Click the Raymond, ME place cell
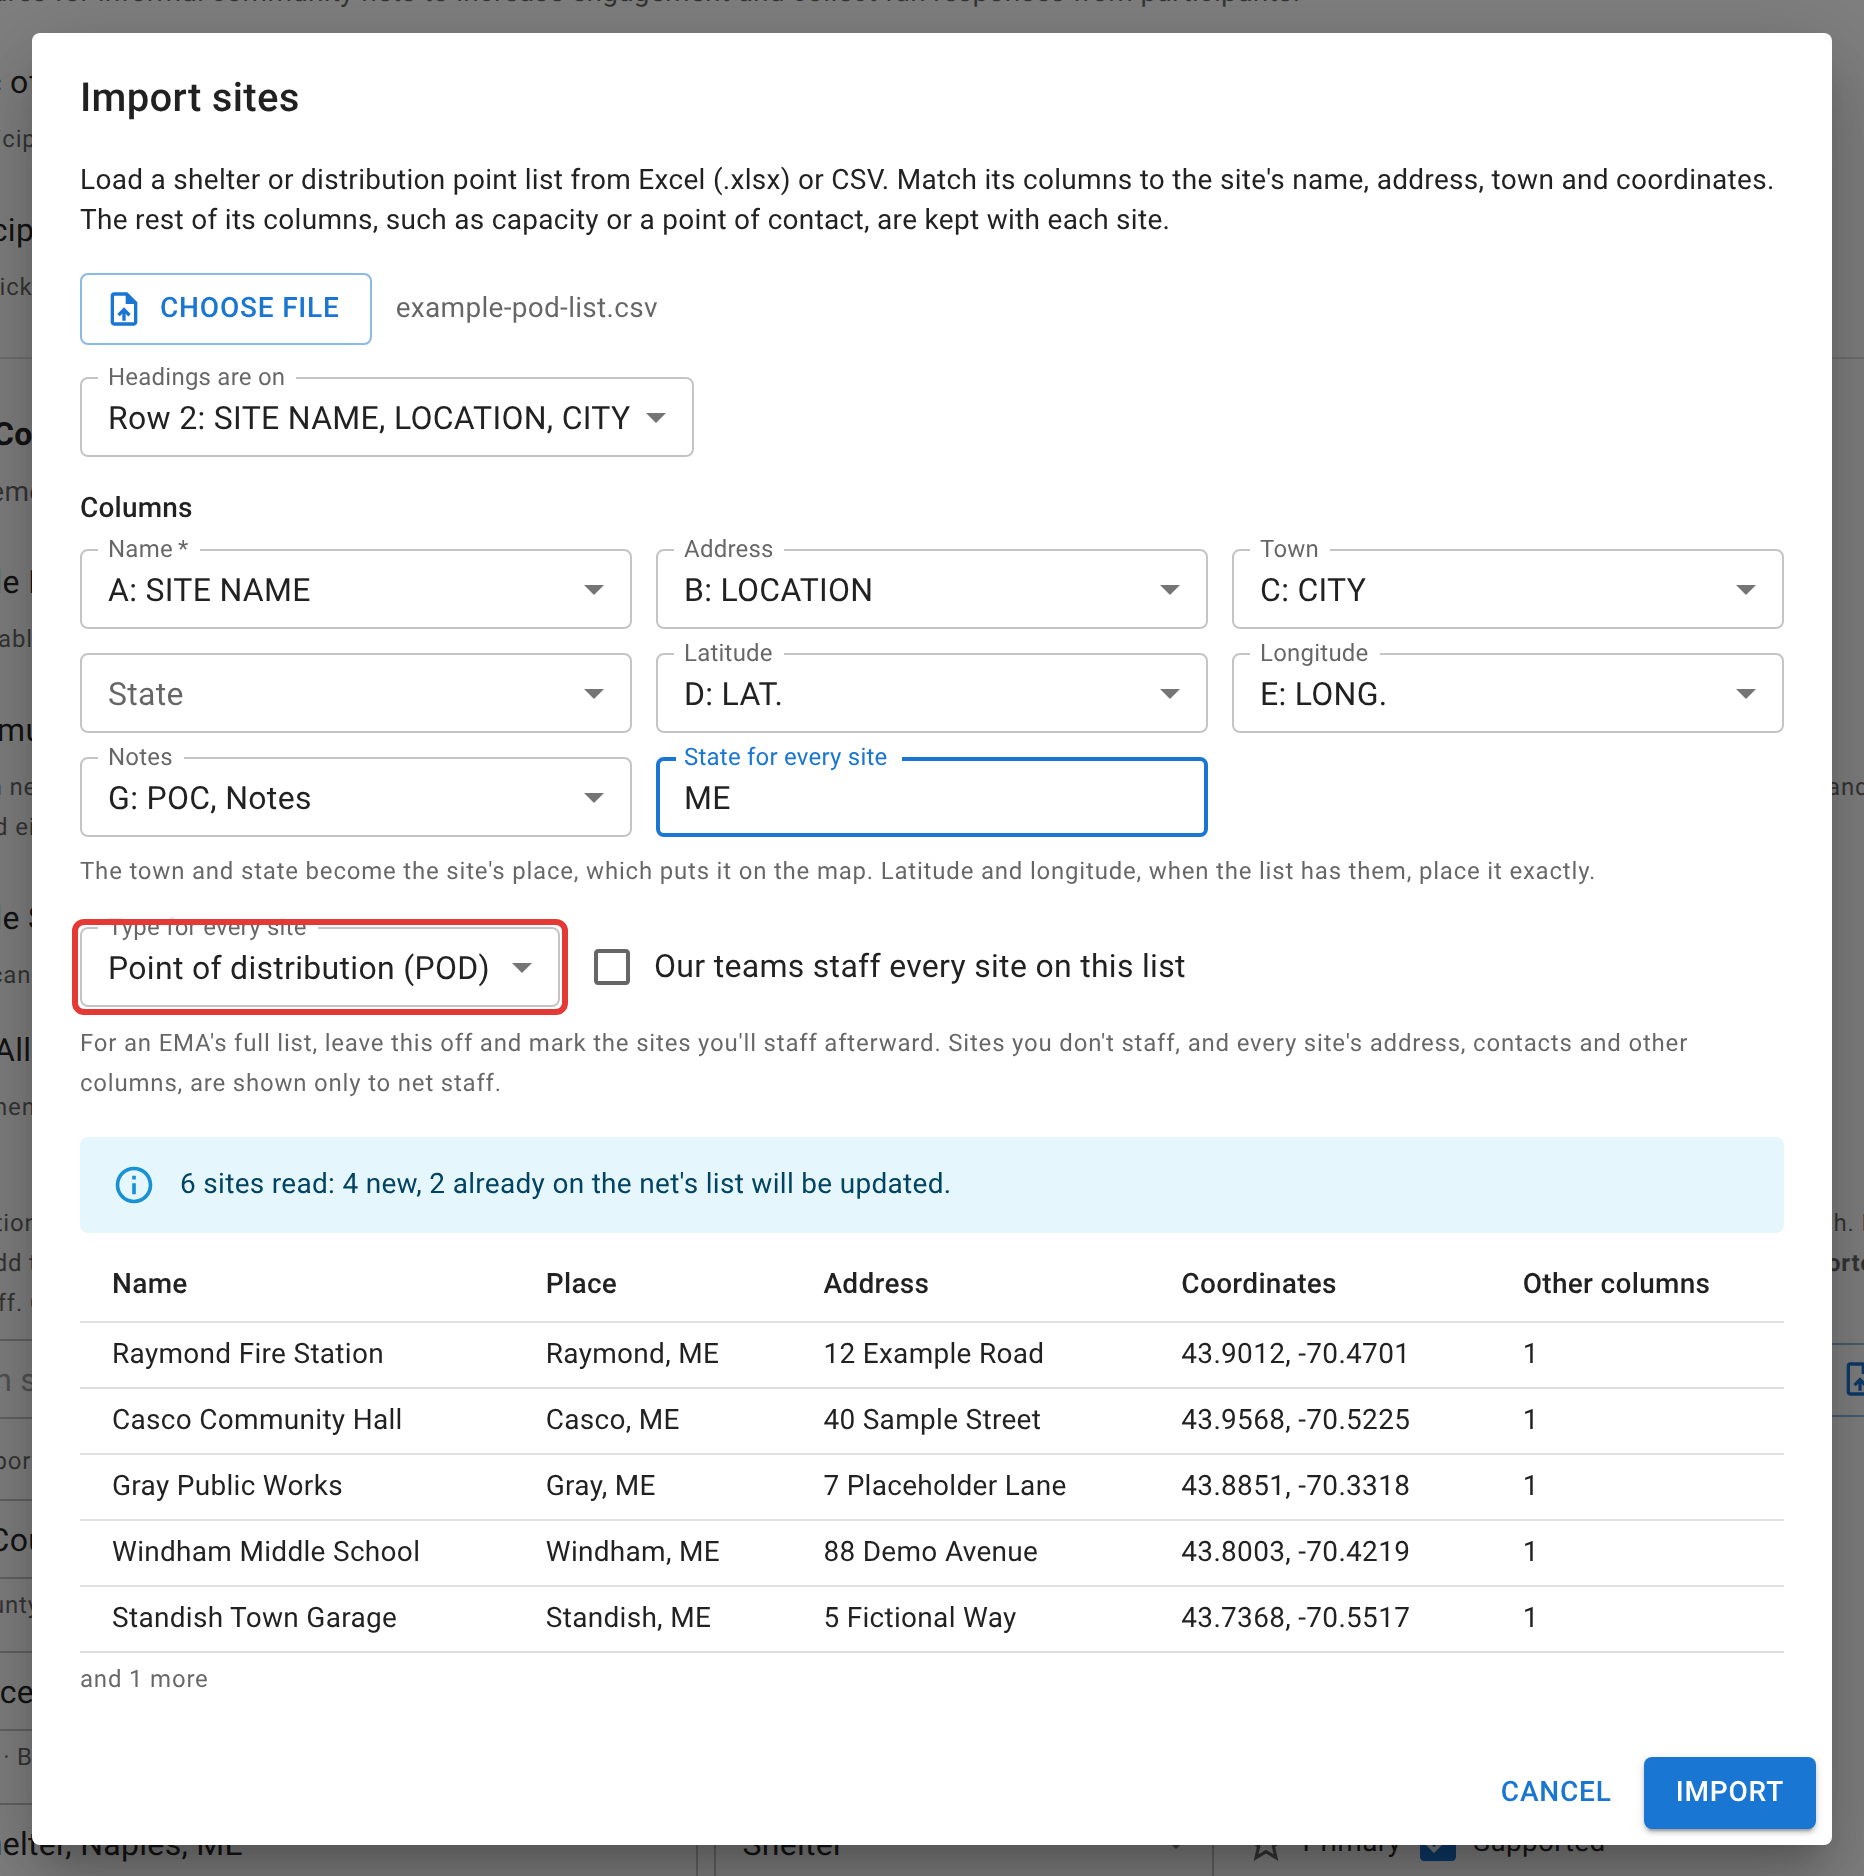 pyautogui.click(x=632, y=1353)
